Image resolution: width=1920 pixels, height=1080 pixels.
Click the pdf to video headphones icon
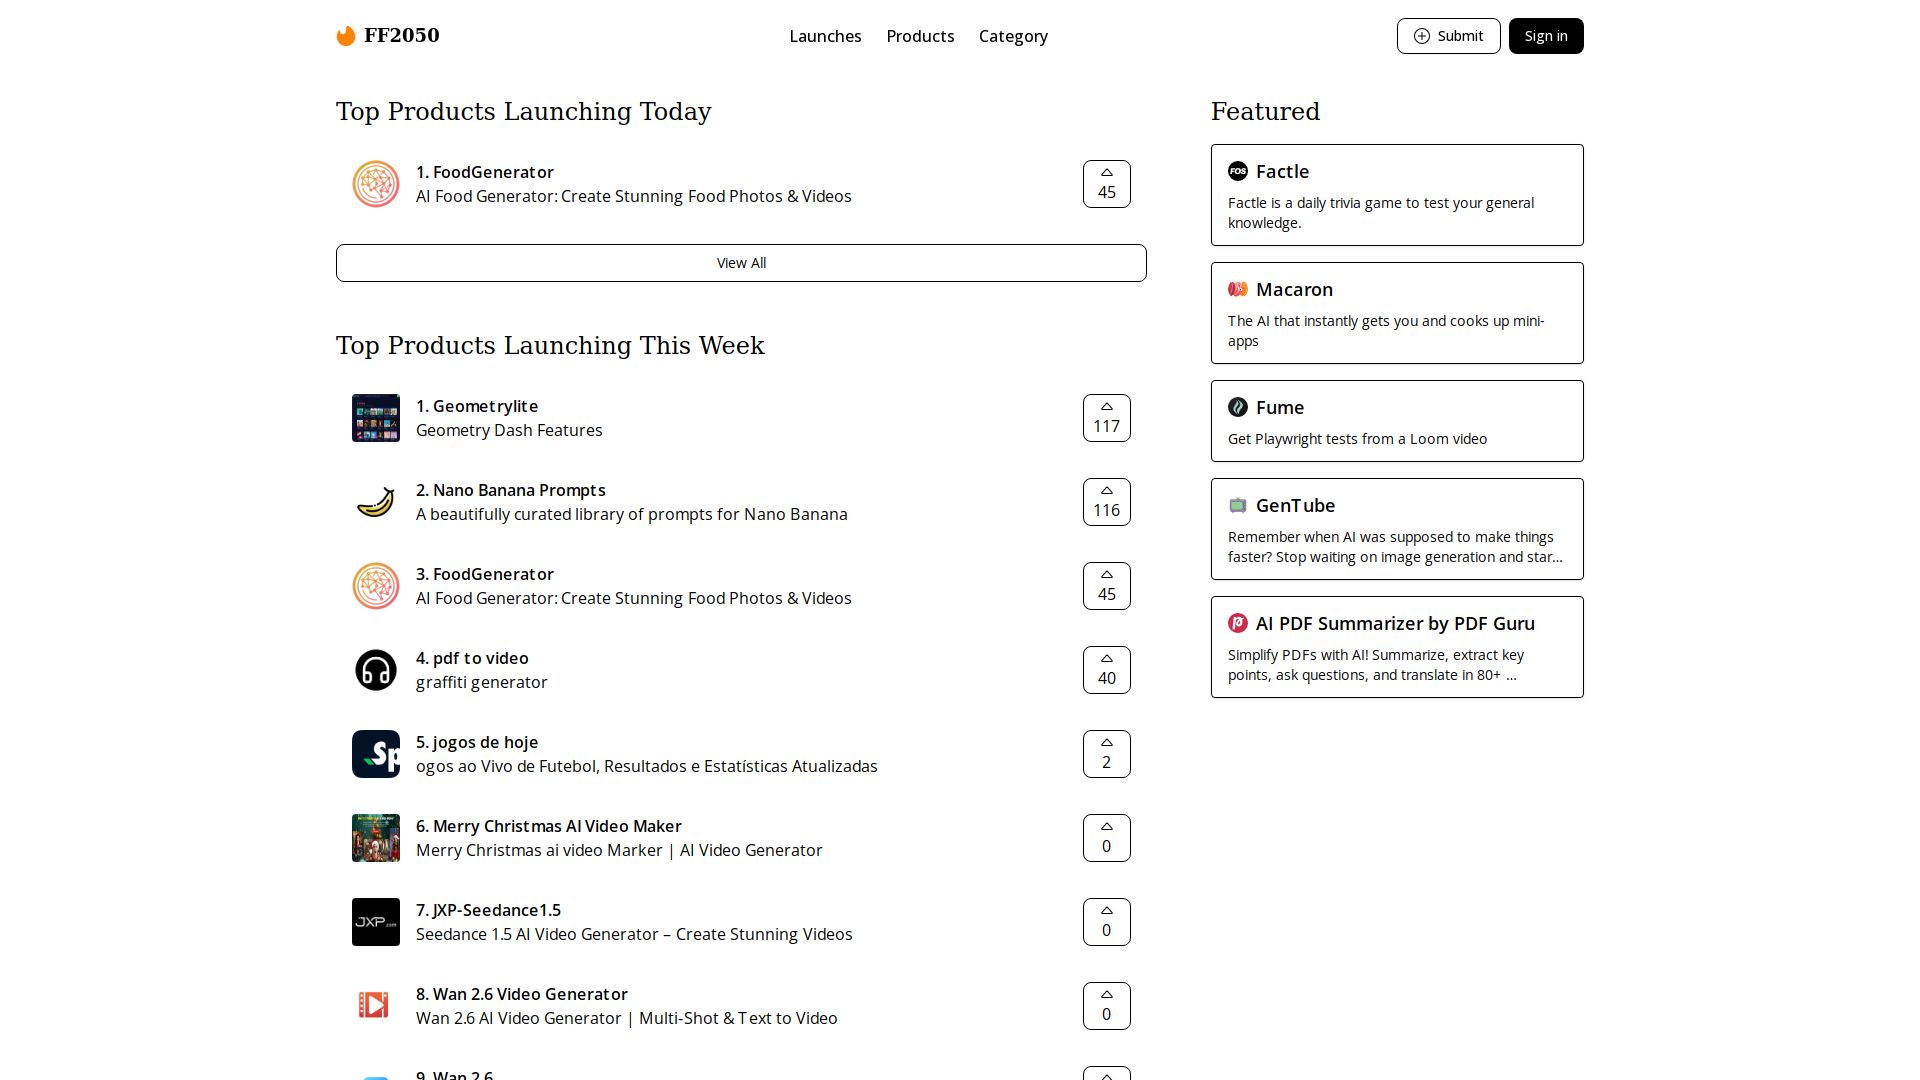376,670
